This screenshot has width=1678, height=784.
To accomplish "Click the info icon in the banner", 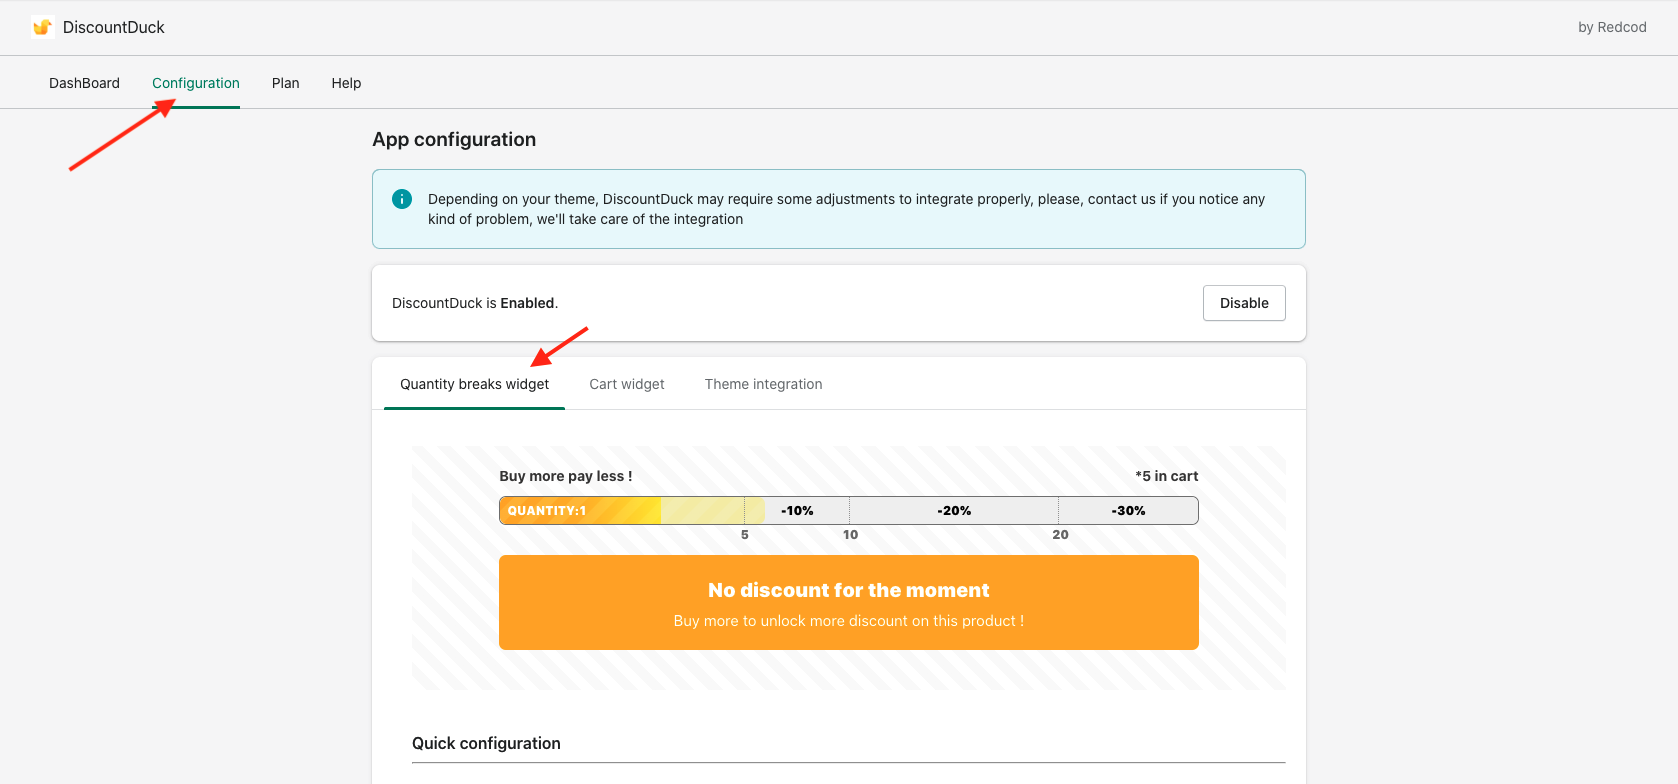I will click(x=402, y=199).
